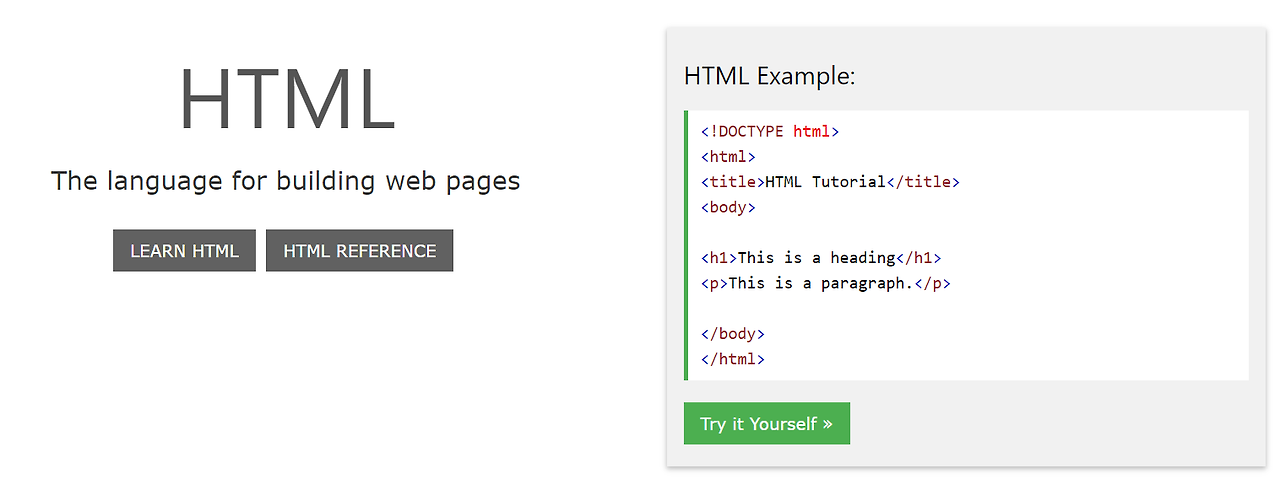Click the closing </html> tag line

(733, 359)
